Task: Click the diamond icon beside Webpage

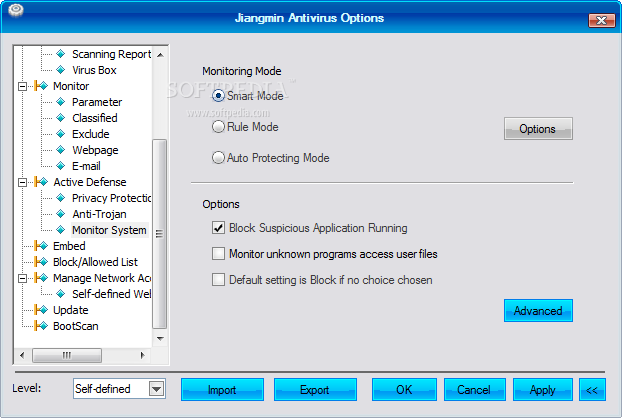Action: point(61,150)
